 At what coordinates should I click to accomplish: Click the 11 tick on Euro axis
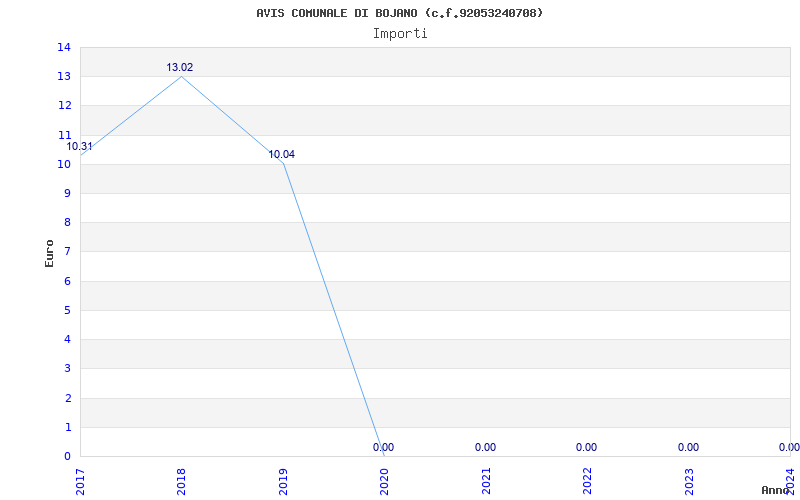point(64,135)
